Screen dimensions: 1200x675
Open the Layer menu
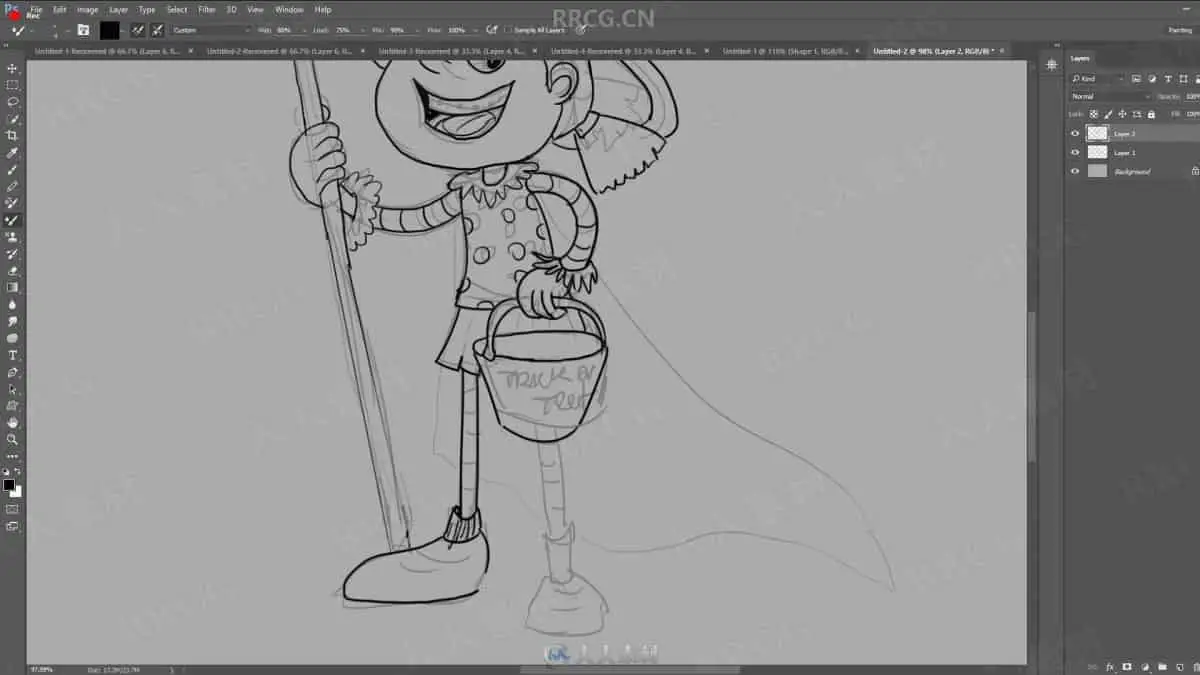pos(118,9)
